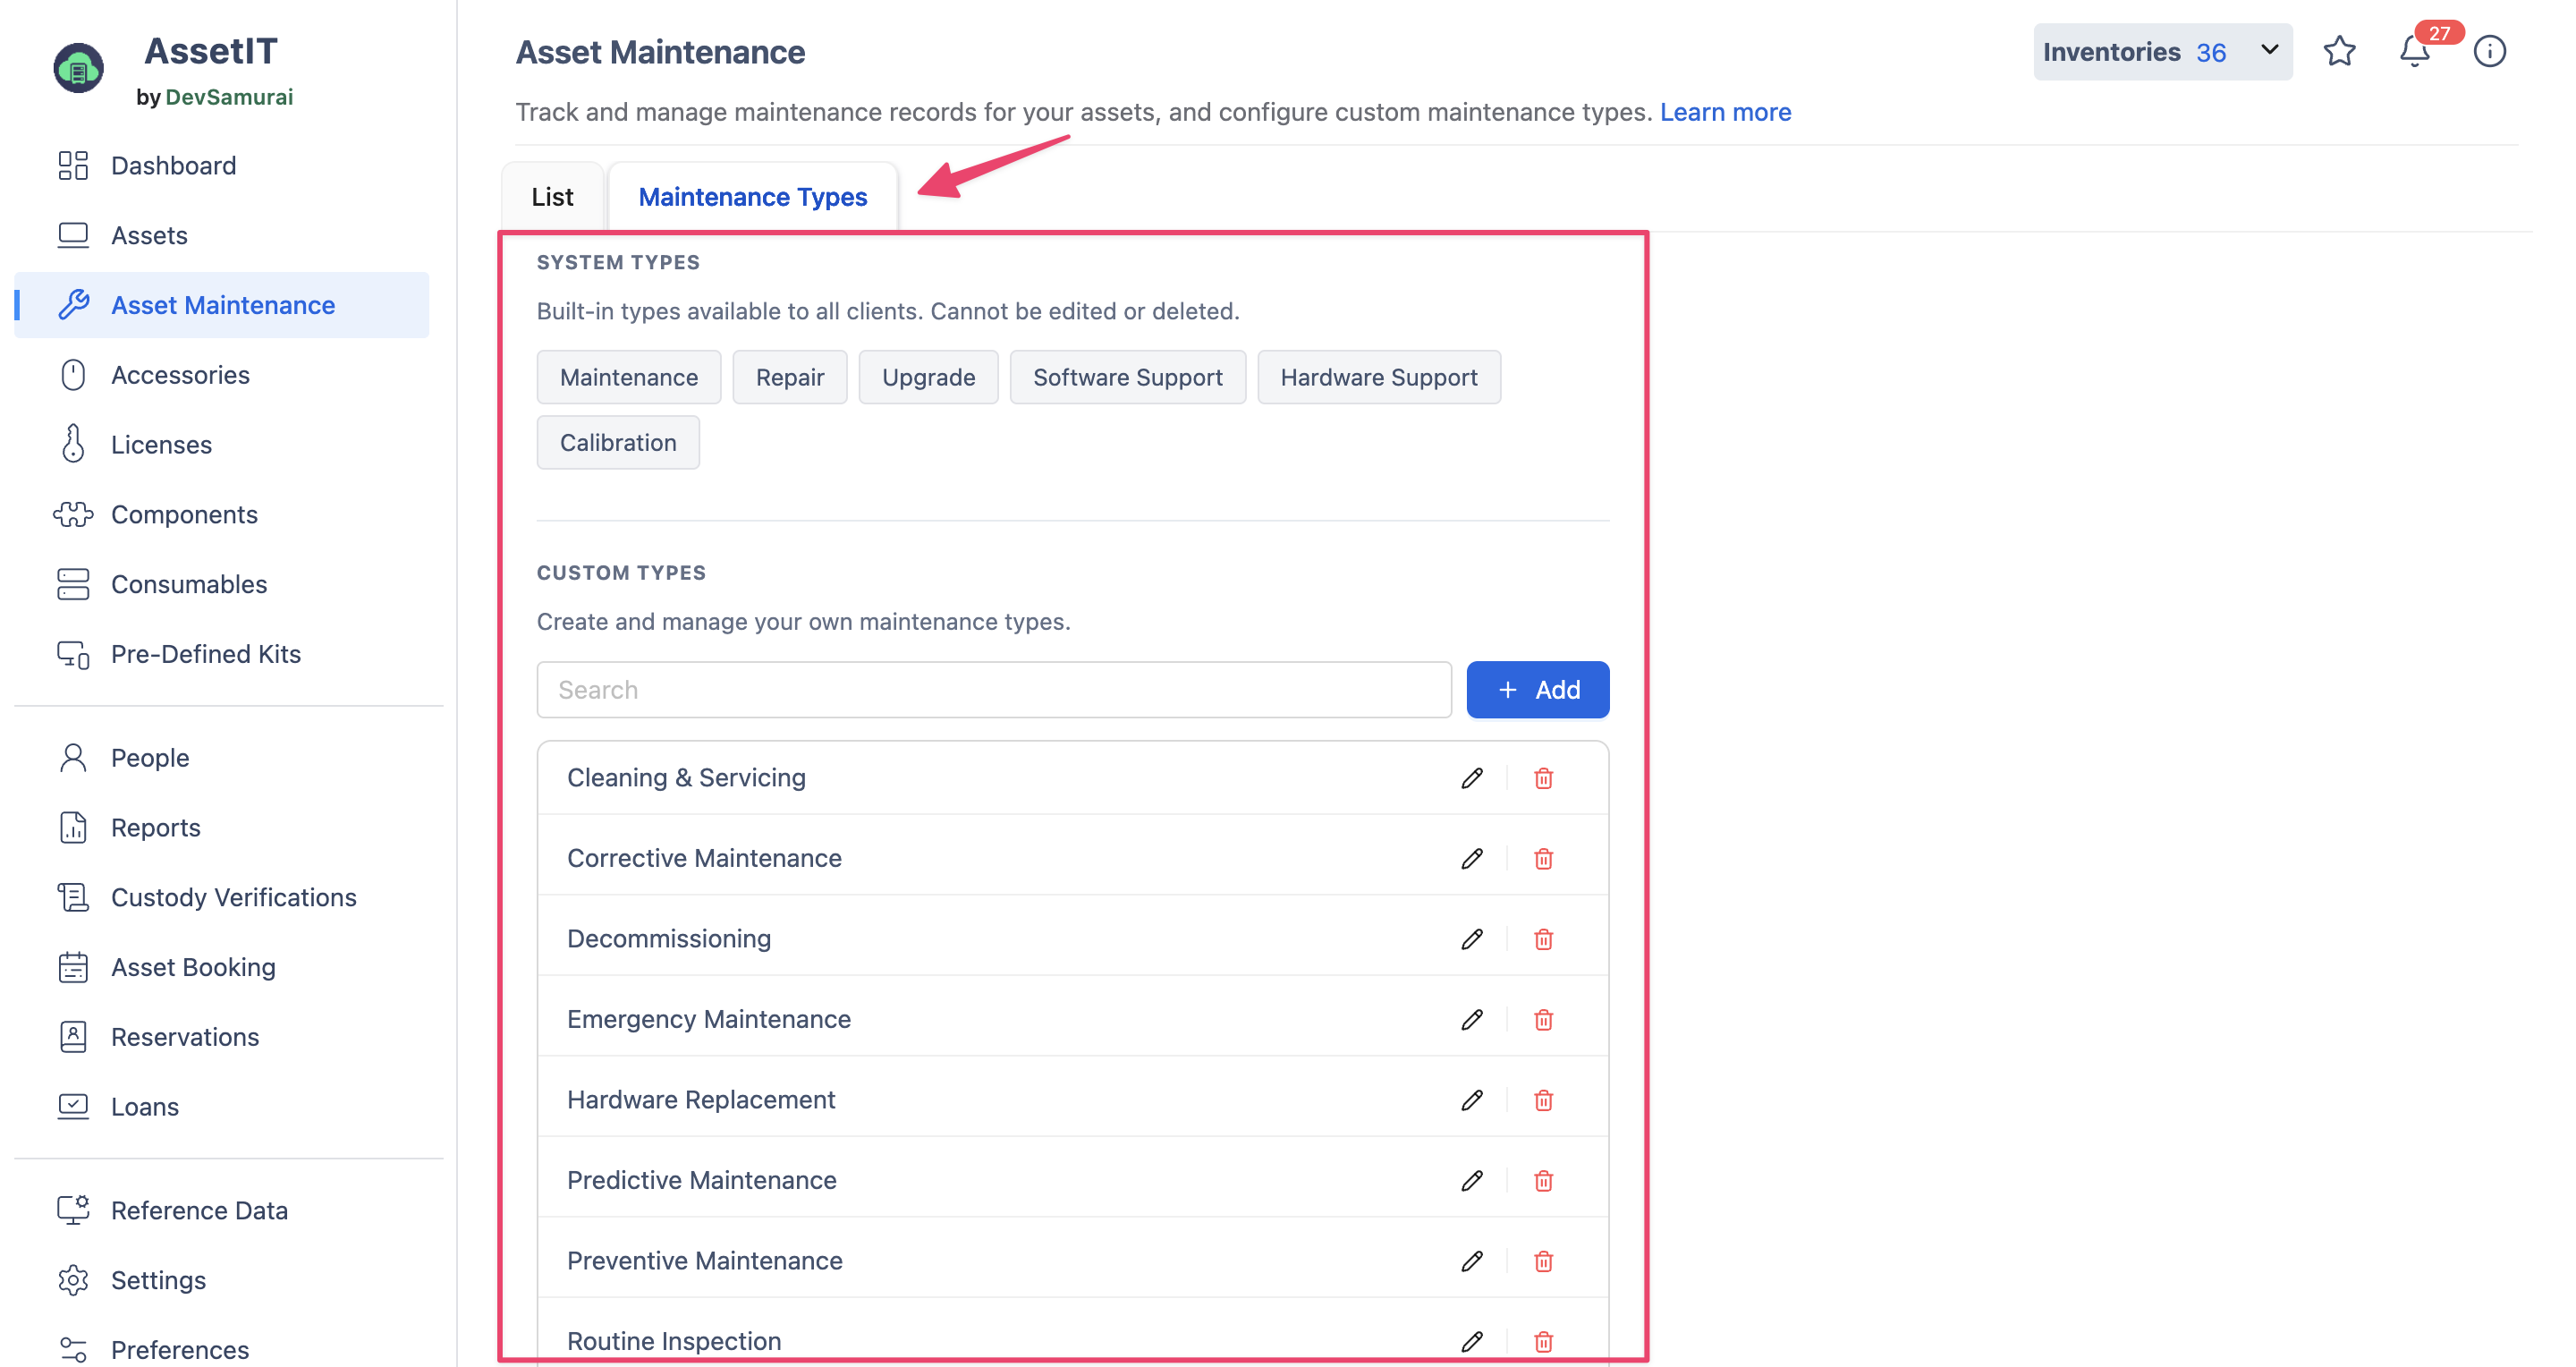
Task: Click the Dashboard grid icon
Action: [73, 165]
